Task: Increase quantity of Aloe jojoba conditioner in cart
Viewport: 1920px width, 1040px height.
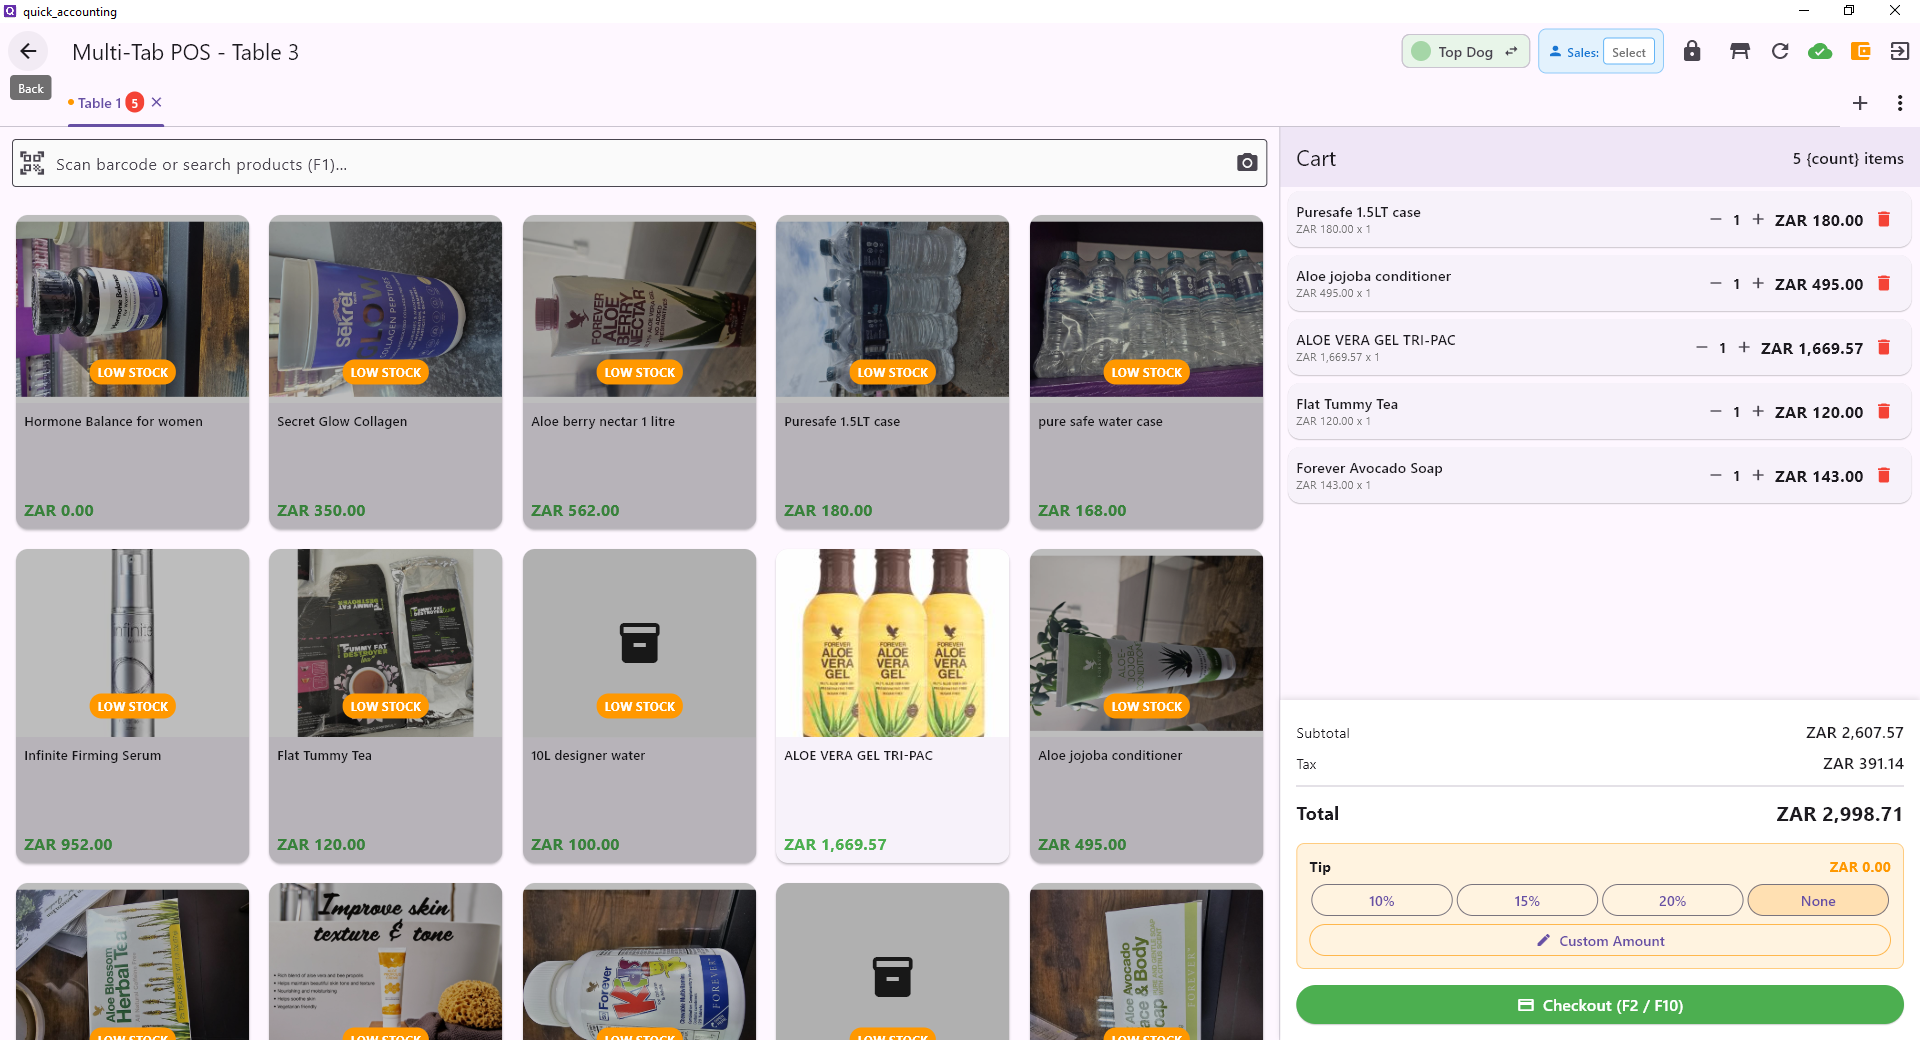Action: click(x=1758, y=283)
